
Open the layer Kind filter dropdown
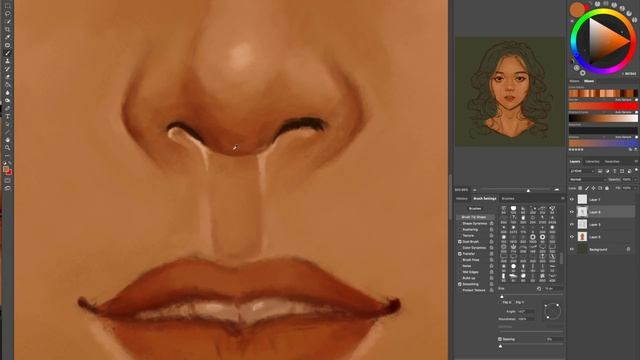pos(582,171)
